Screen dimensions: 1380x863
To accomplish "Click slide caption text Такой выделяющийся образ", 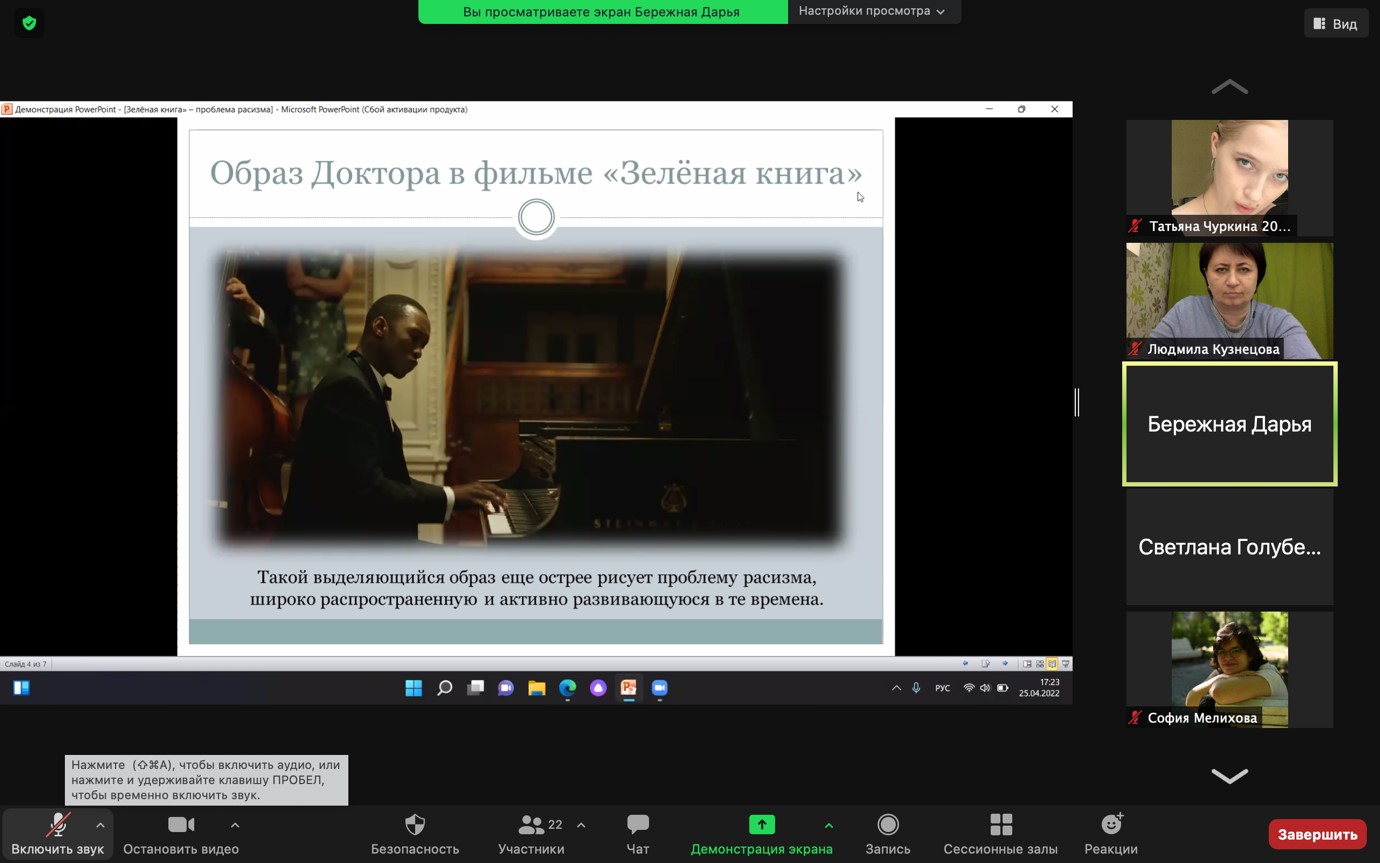I will [537, 589].
